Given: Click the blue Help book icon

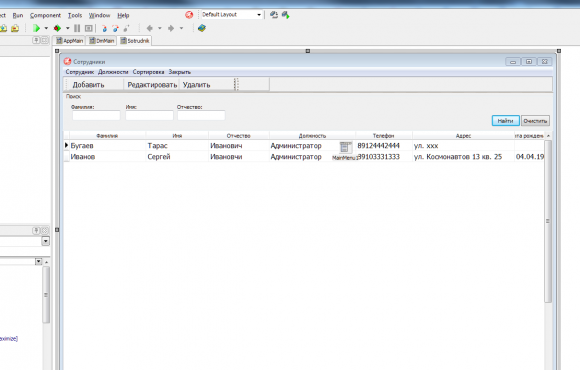Looking at the screenshot, I should pyautogui.click(x=202, y=28).
